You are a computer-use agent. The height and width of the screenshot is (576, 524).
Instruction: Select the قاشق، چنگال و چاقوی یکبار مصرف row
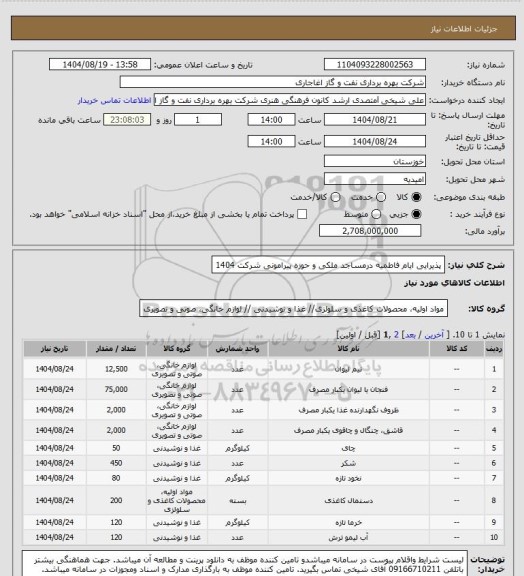click(263, 430)
